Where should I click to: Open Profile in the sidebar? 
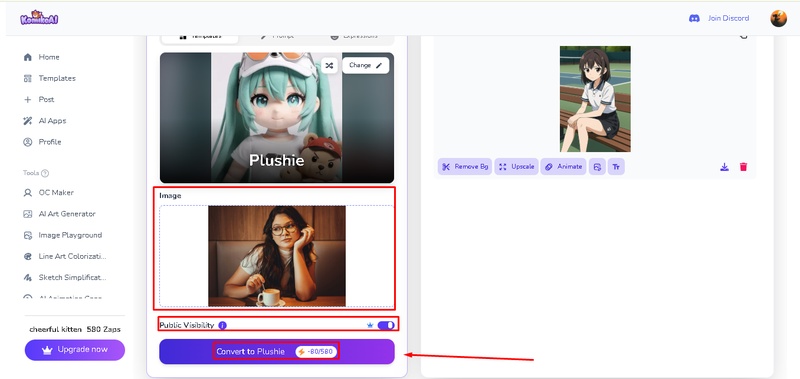coord(42,142)
